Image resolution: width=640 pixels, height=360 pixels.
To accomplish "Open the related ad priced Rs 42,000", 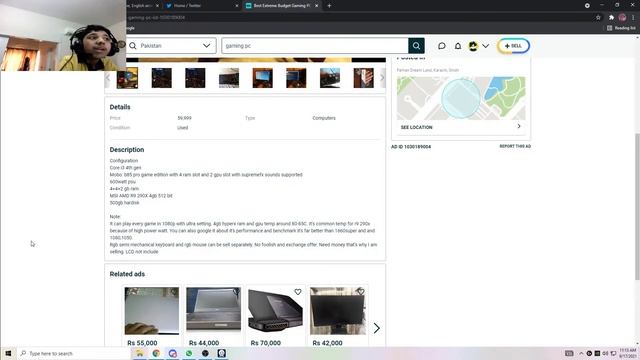I will pyautogui.click(x=337, y=316).
